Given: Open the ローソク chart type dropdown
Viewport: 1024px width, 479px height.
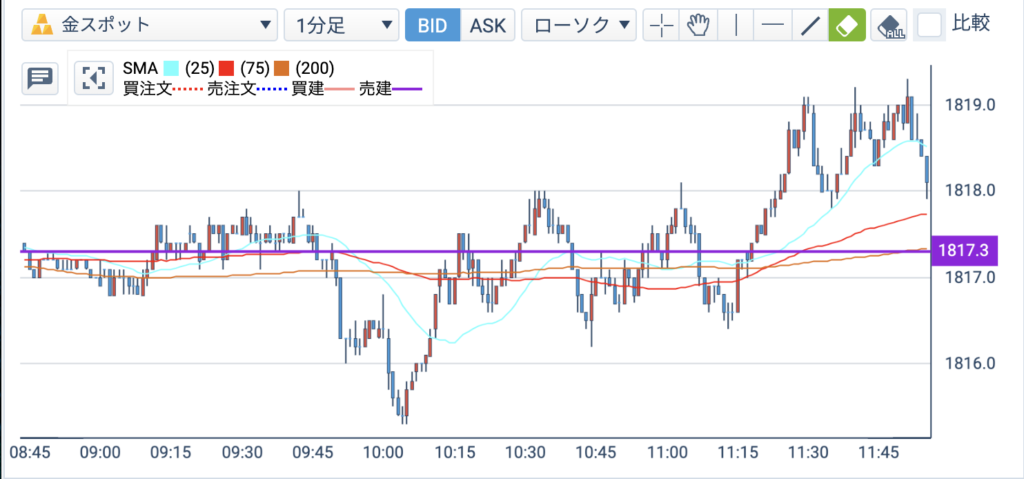Looking at the screenshot, I should point(579,25).
